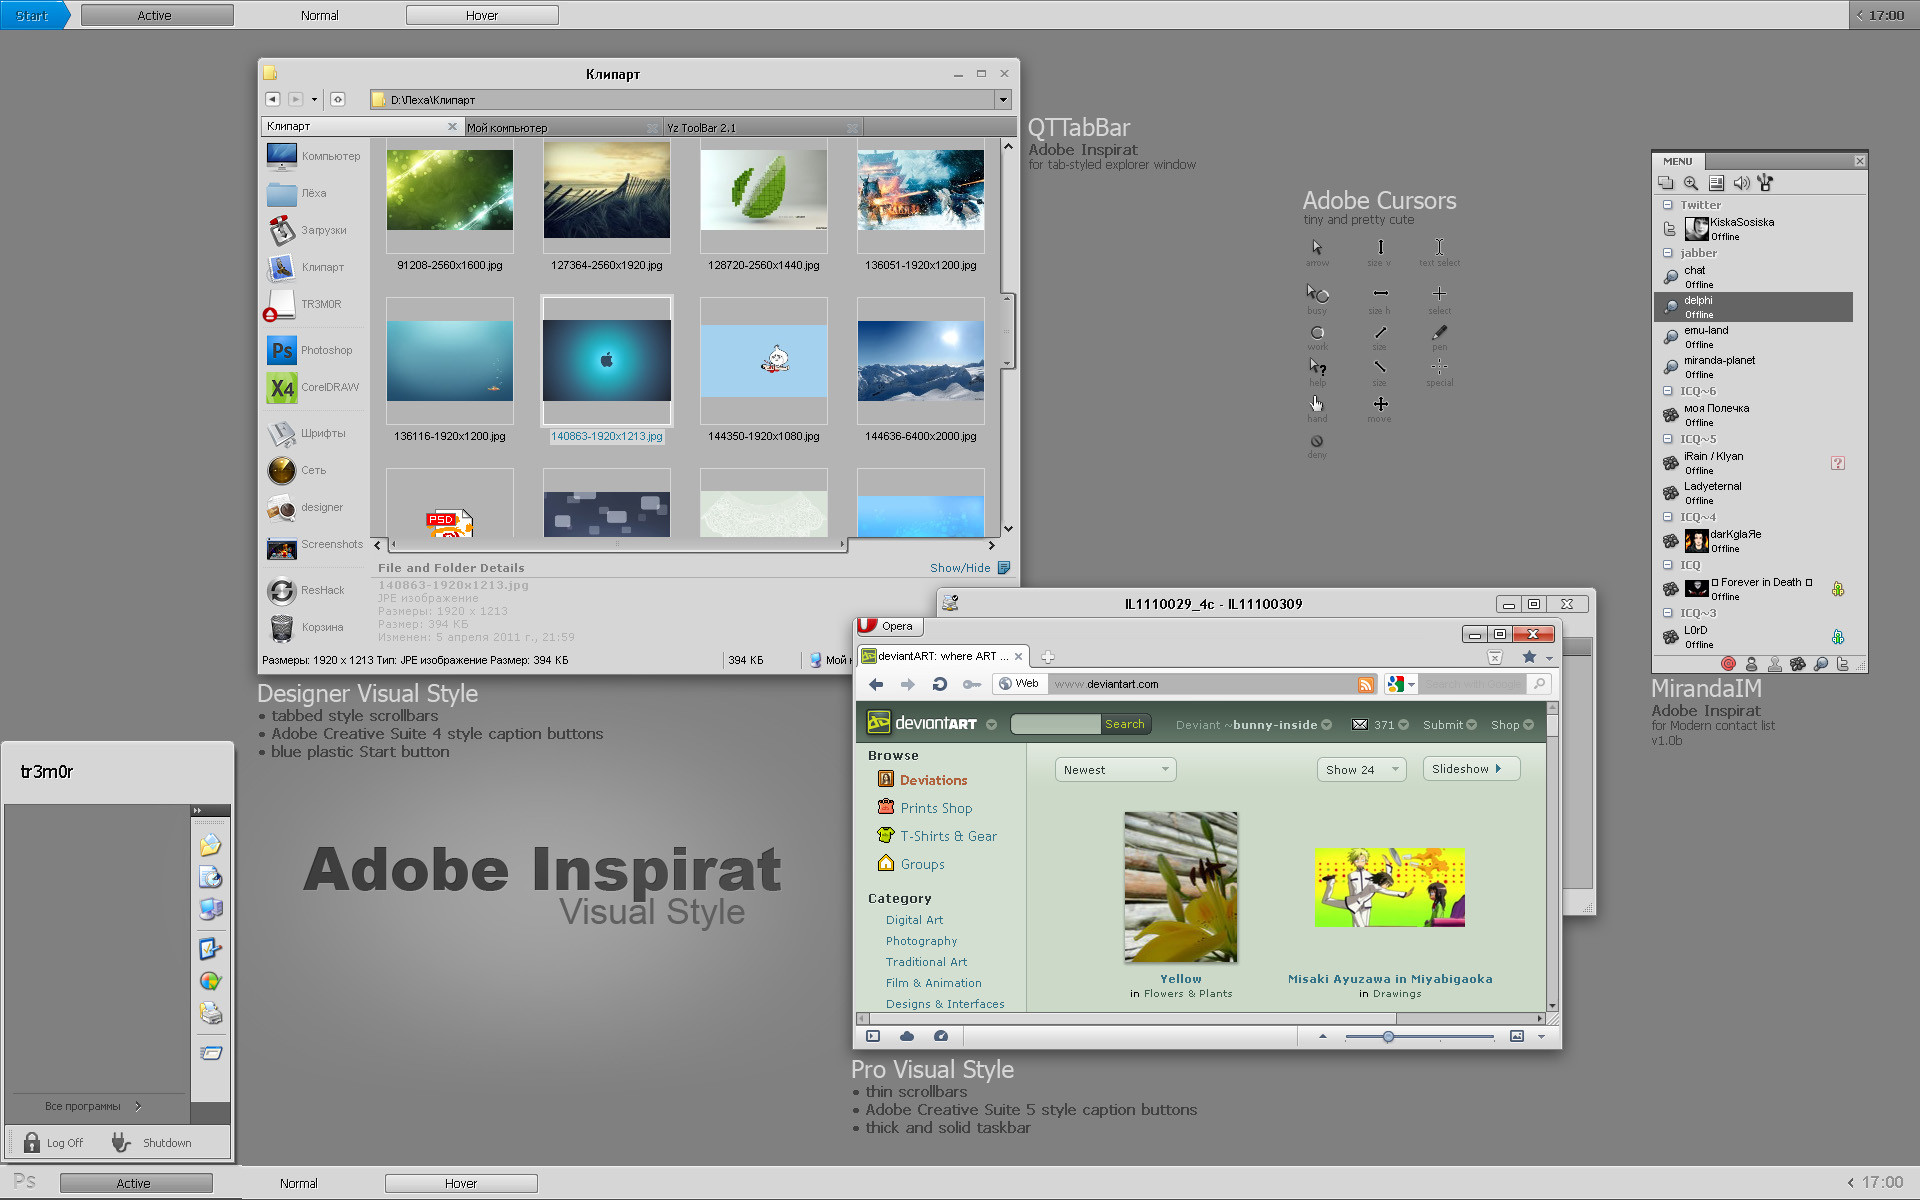Viewport: 1920px width, 1200px height.
Task: Open the closed tabs trash in Opera
Action: [1495, 657]
